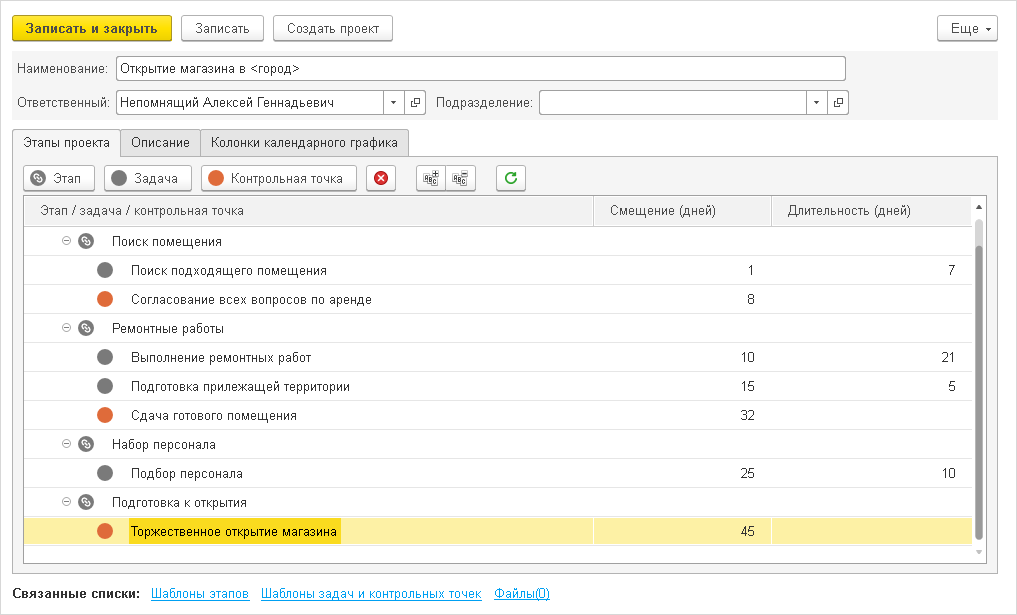Collapse the Ремонтные работы stage
The height and width of the screenshot is (615, 1017).
point(67,328)
